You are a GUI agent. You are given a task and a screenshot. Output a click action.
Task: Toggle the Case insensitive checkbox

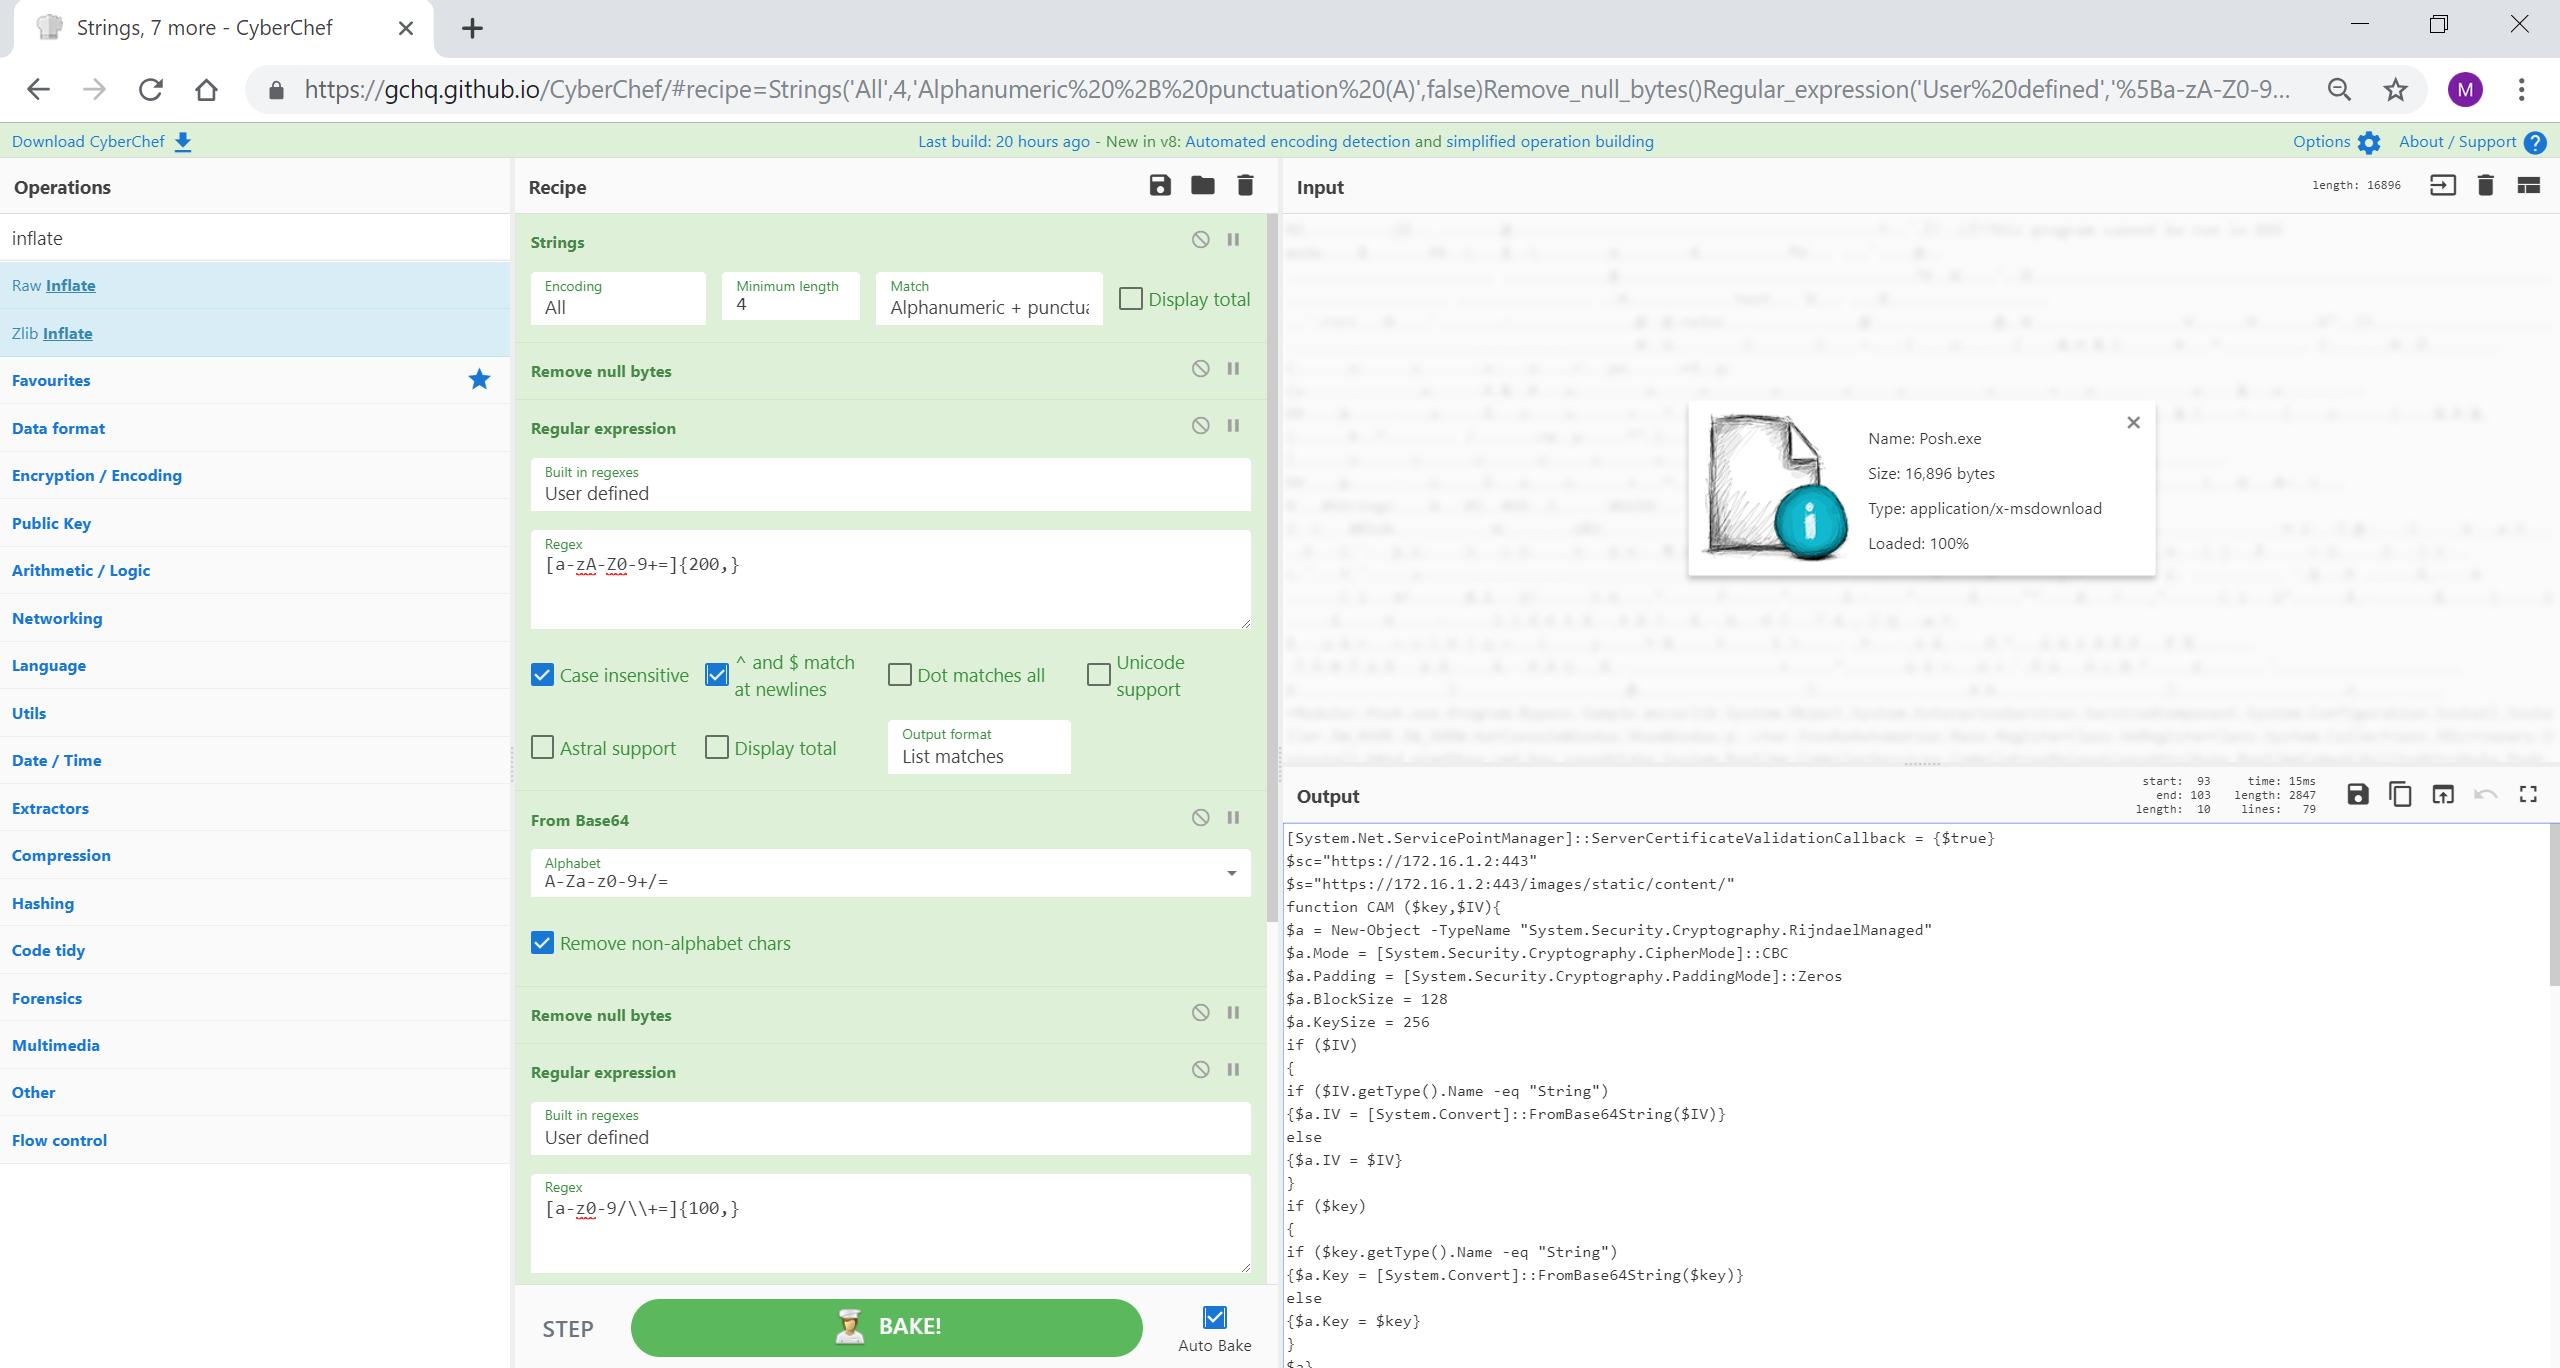coord(542,675)
